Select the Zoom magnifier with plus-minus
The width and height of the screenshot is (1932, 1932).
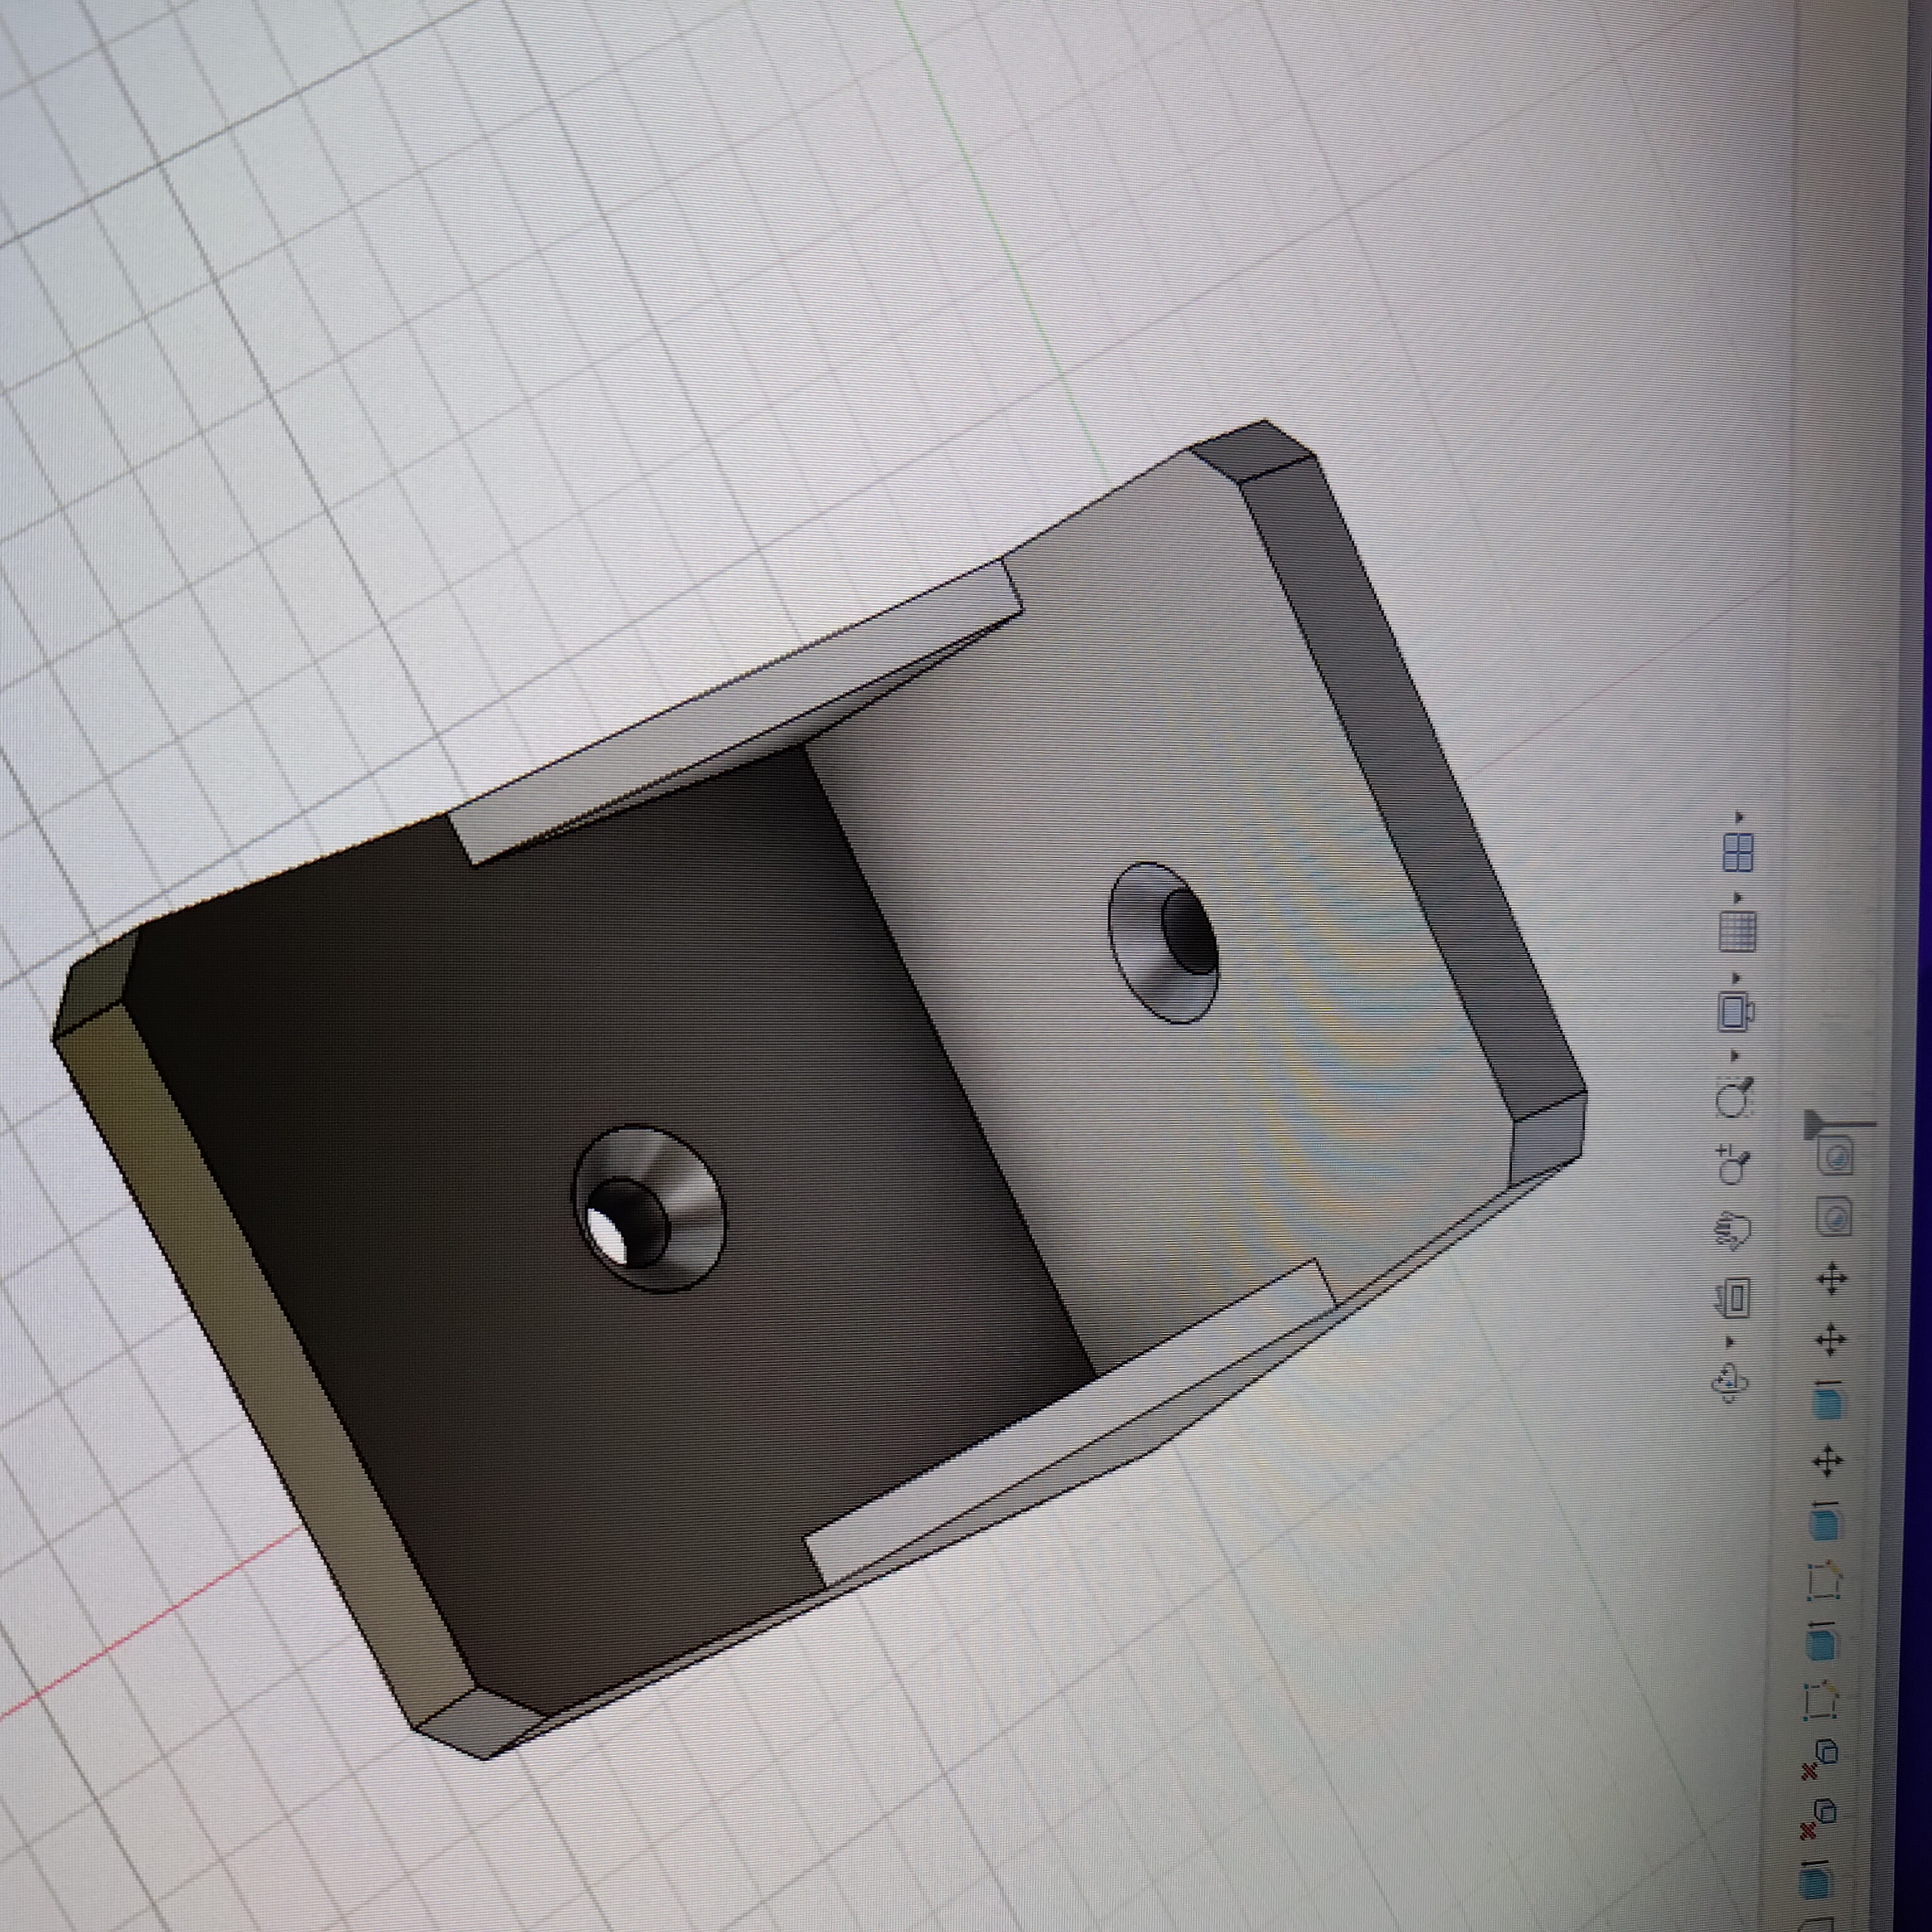pos(1733,1164)
